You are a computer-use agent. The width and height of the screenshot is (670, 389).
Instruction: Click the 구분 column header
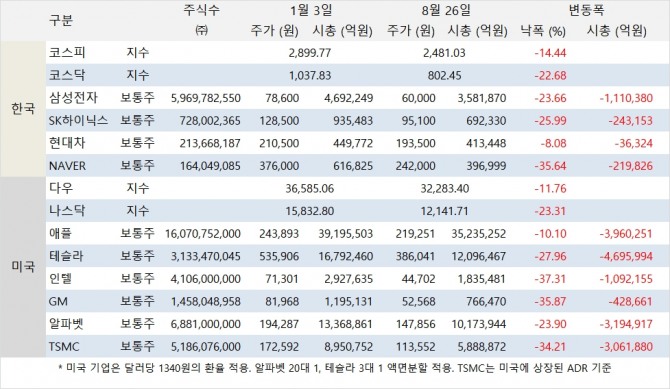[60, 20]
